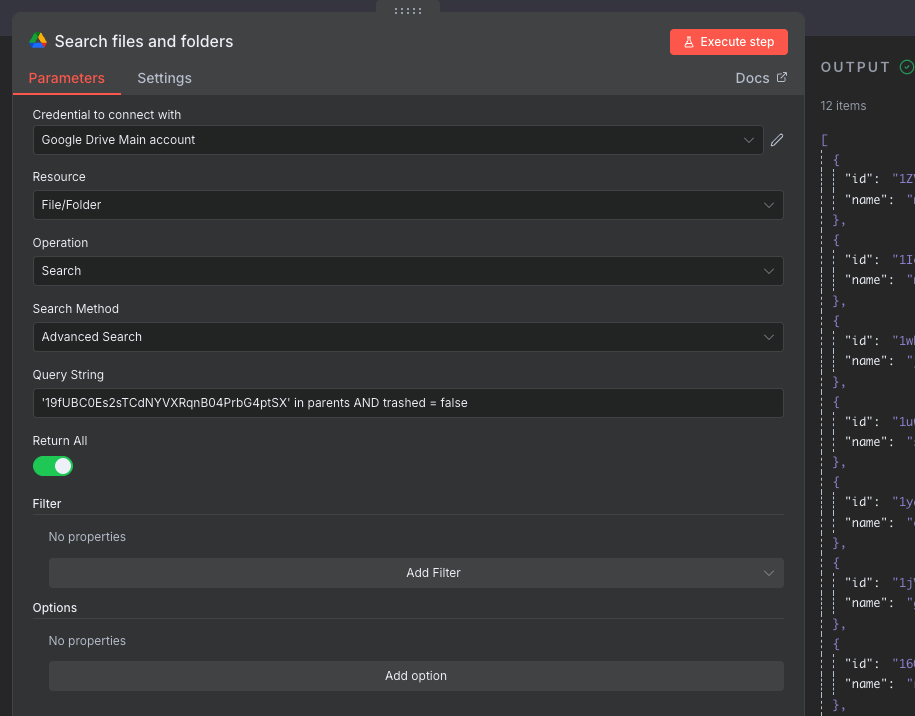The height and width of the screenshot is (716, 915).
Task: Open the Operation dropdown showing Search
Action: (x=407, y=271)
